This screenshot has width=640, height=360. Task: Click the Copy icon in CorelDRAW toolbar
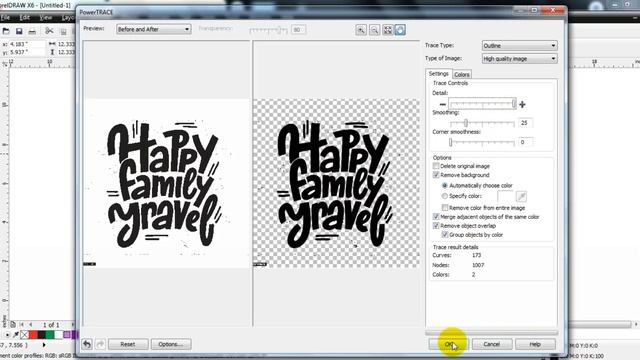[63, 31]
